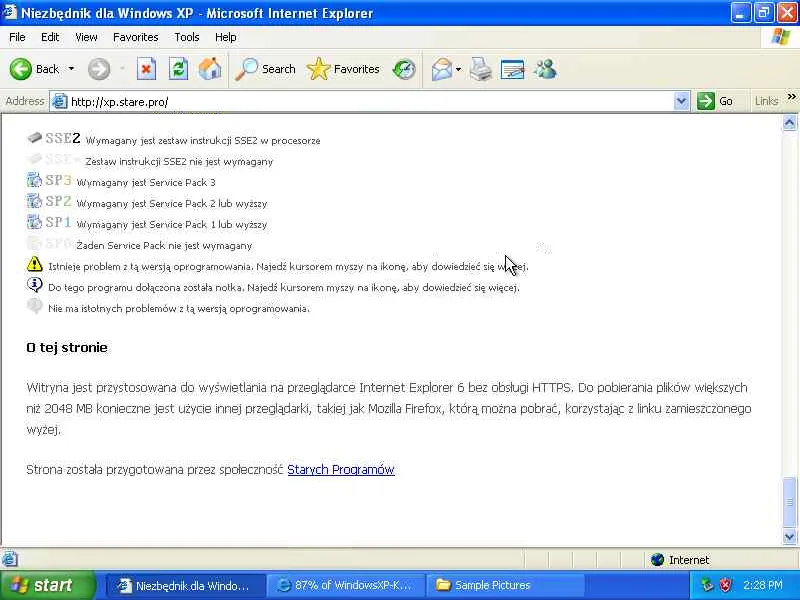Open the Tools menu
Viewport: 800px width, 600px height.
187,37
